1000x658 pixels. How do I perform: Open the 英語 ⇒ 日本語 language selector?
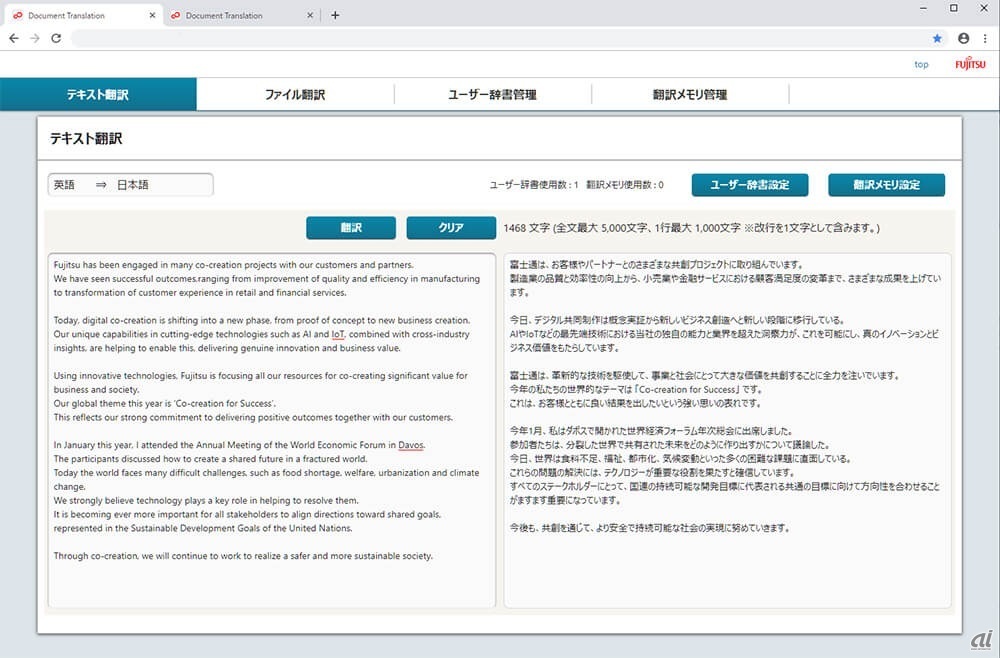(130, 185)
